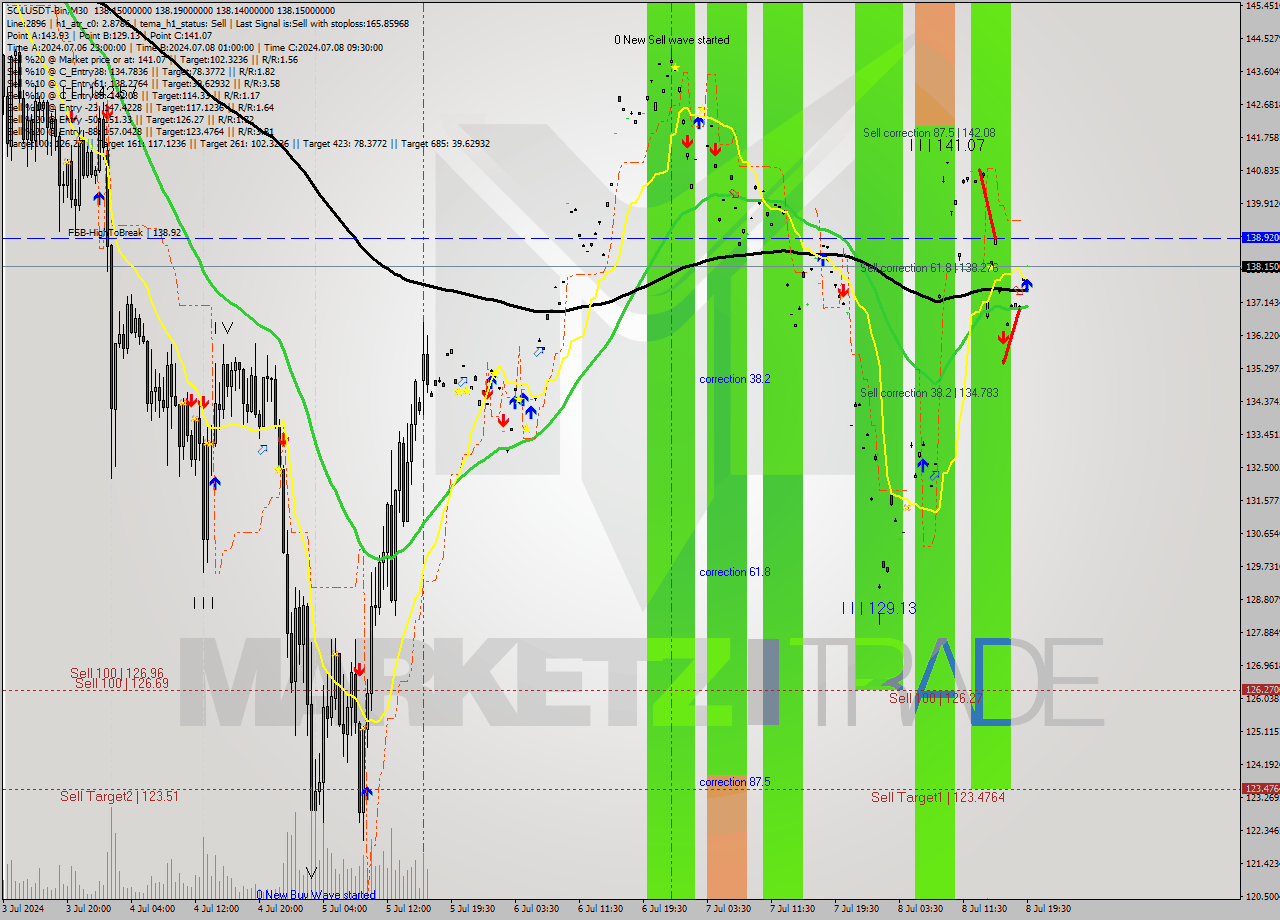The width and height of the screenshot is (1280, 920).
Task: Click the '8 Jul 11:30' time axis label
Action: (985, 909)
